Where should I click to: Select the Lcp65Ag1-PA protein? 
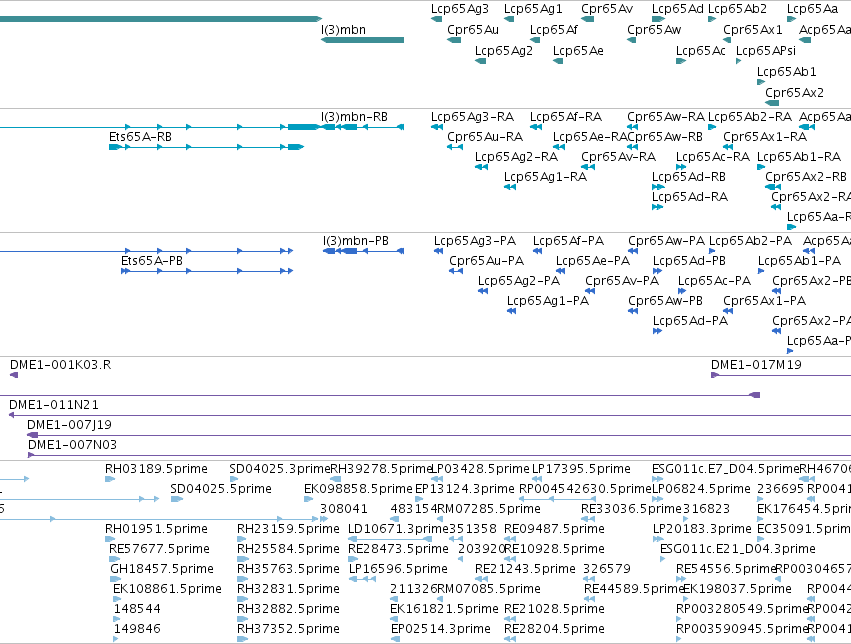(x=548, y=301)
